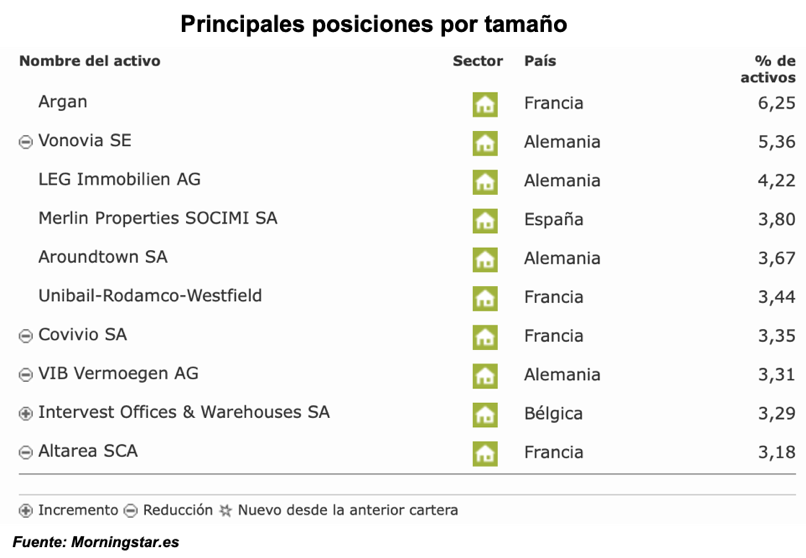Click the Sector column header
The image size is (806, 558).
[x=478, y=61]
